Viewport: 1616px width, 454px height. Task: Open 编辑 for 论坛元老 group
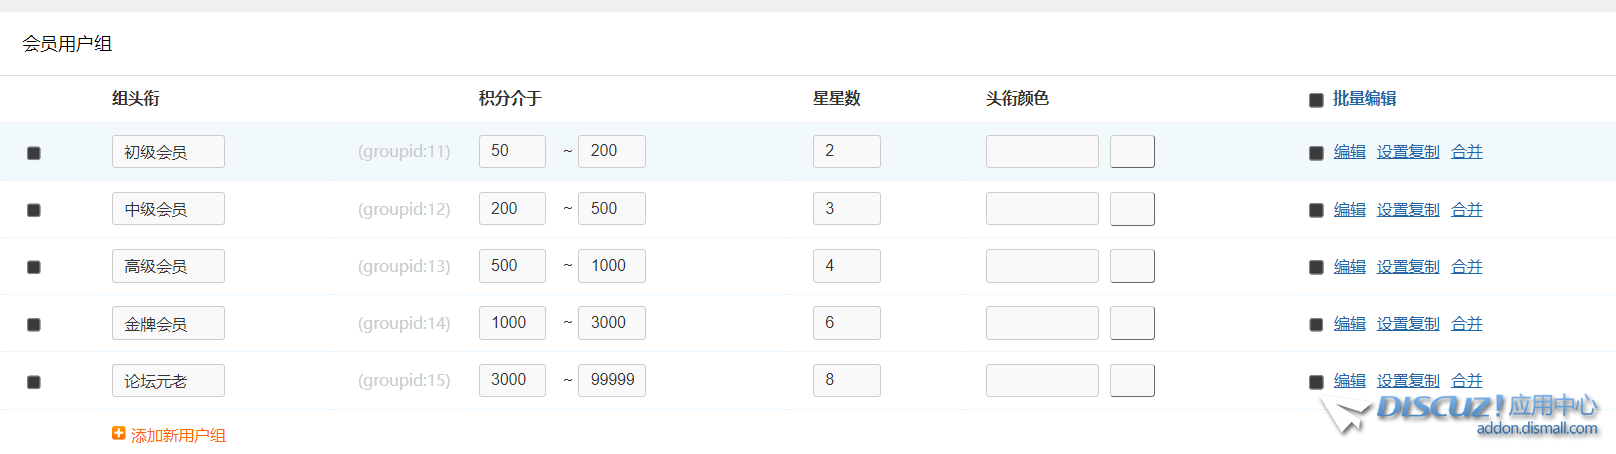click(x=1349, y=381)
